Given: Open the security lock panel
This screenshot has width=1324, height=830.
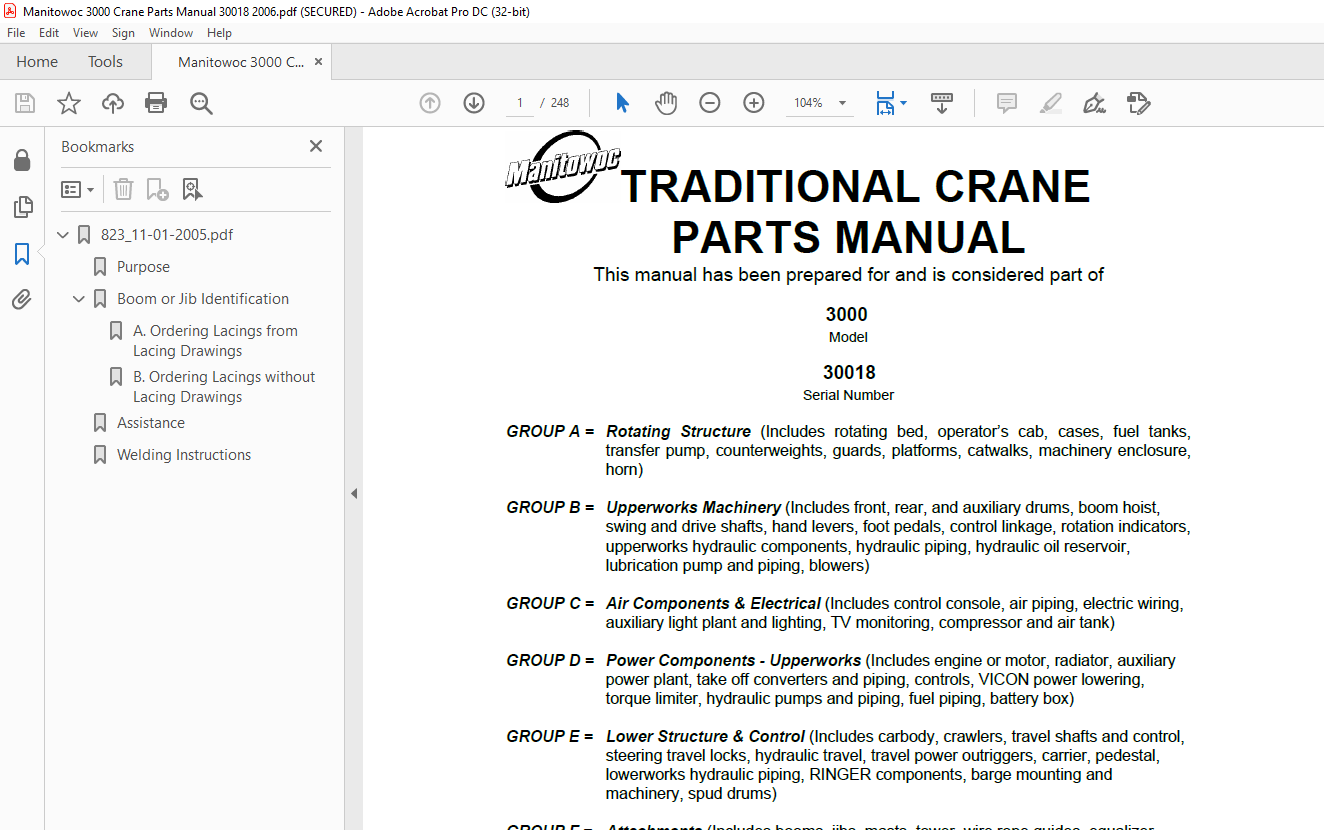Looking at the screenshot, I should 22,161.
